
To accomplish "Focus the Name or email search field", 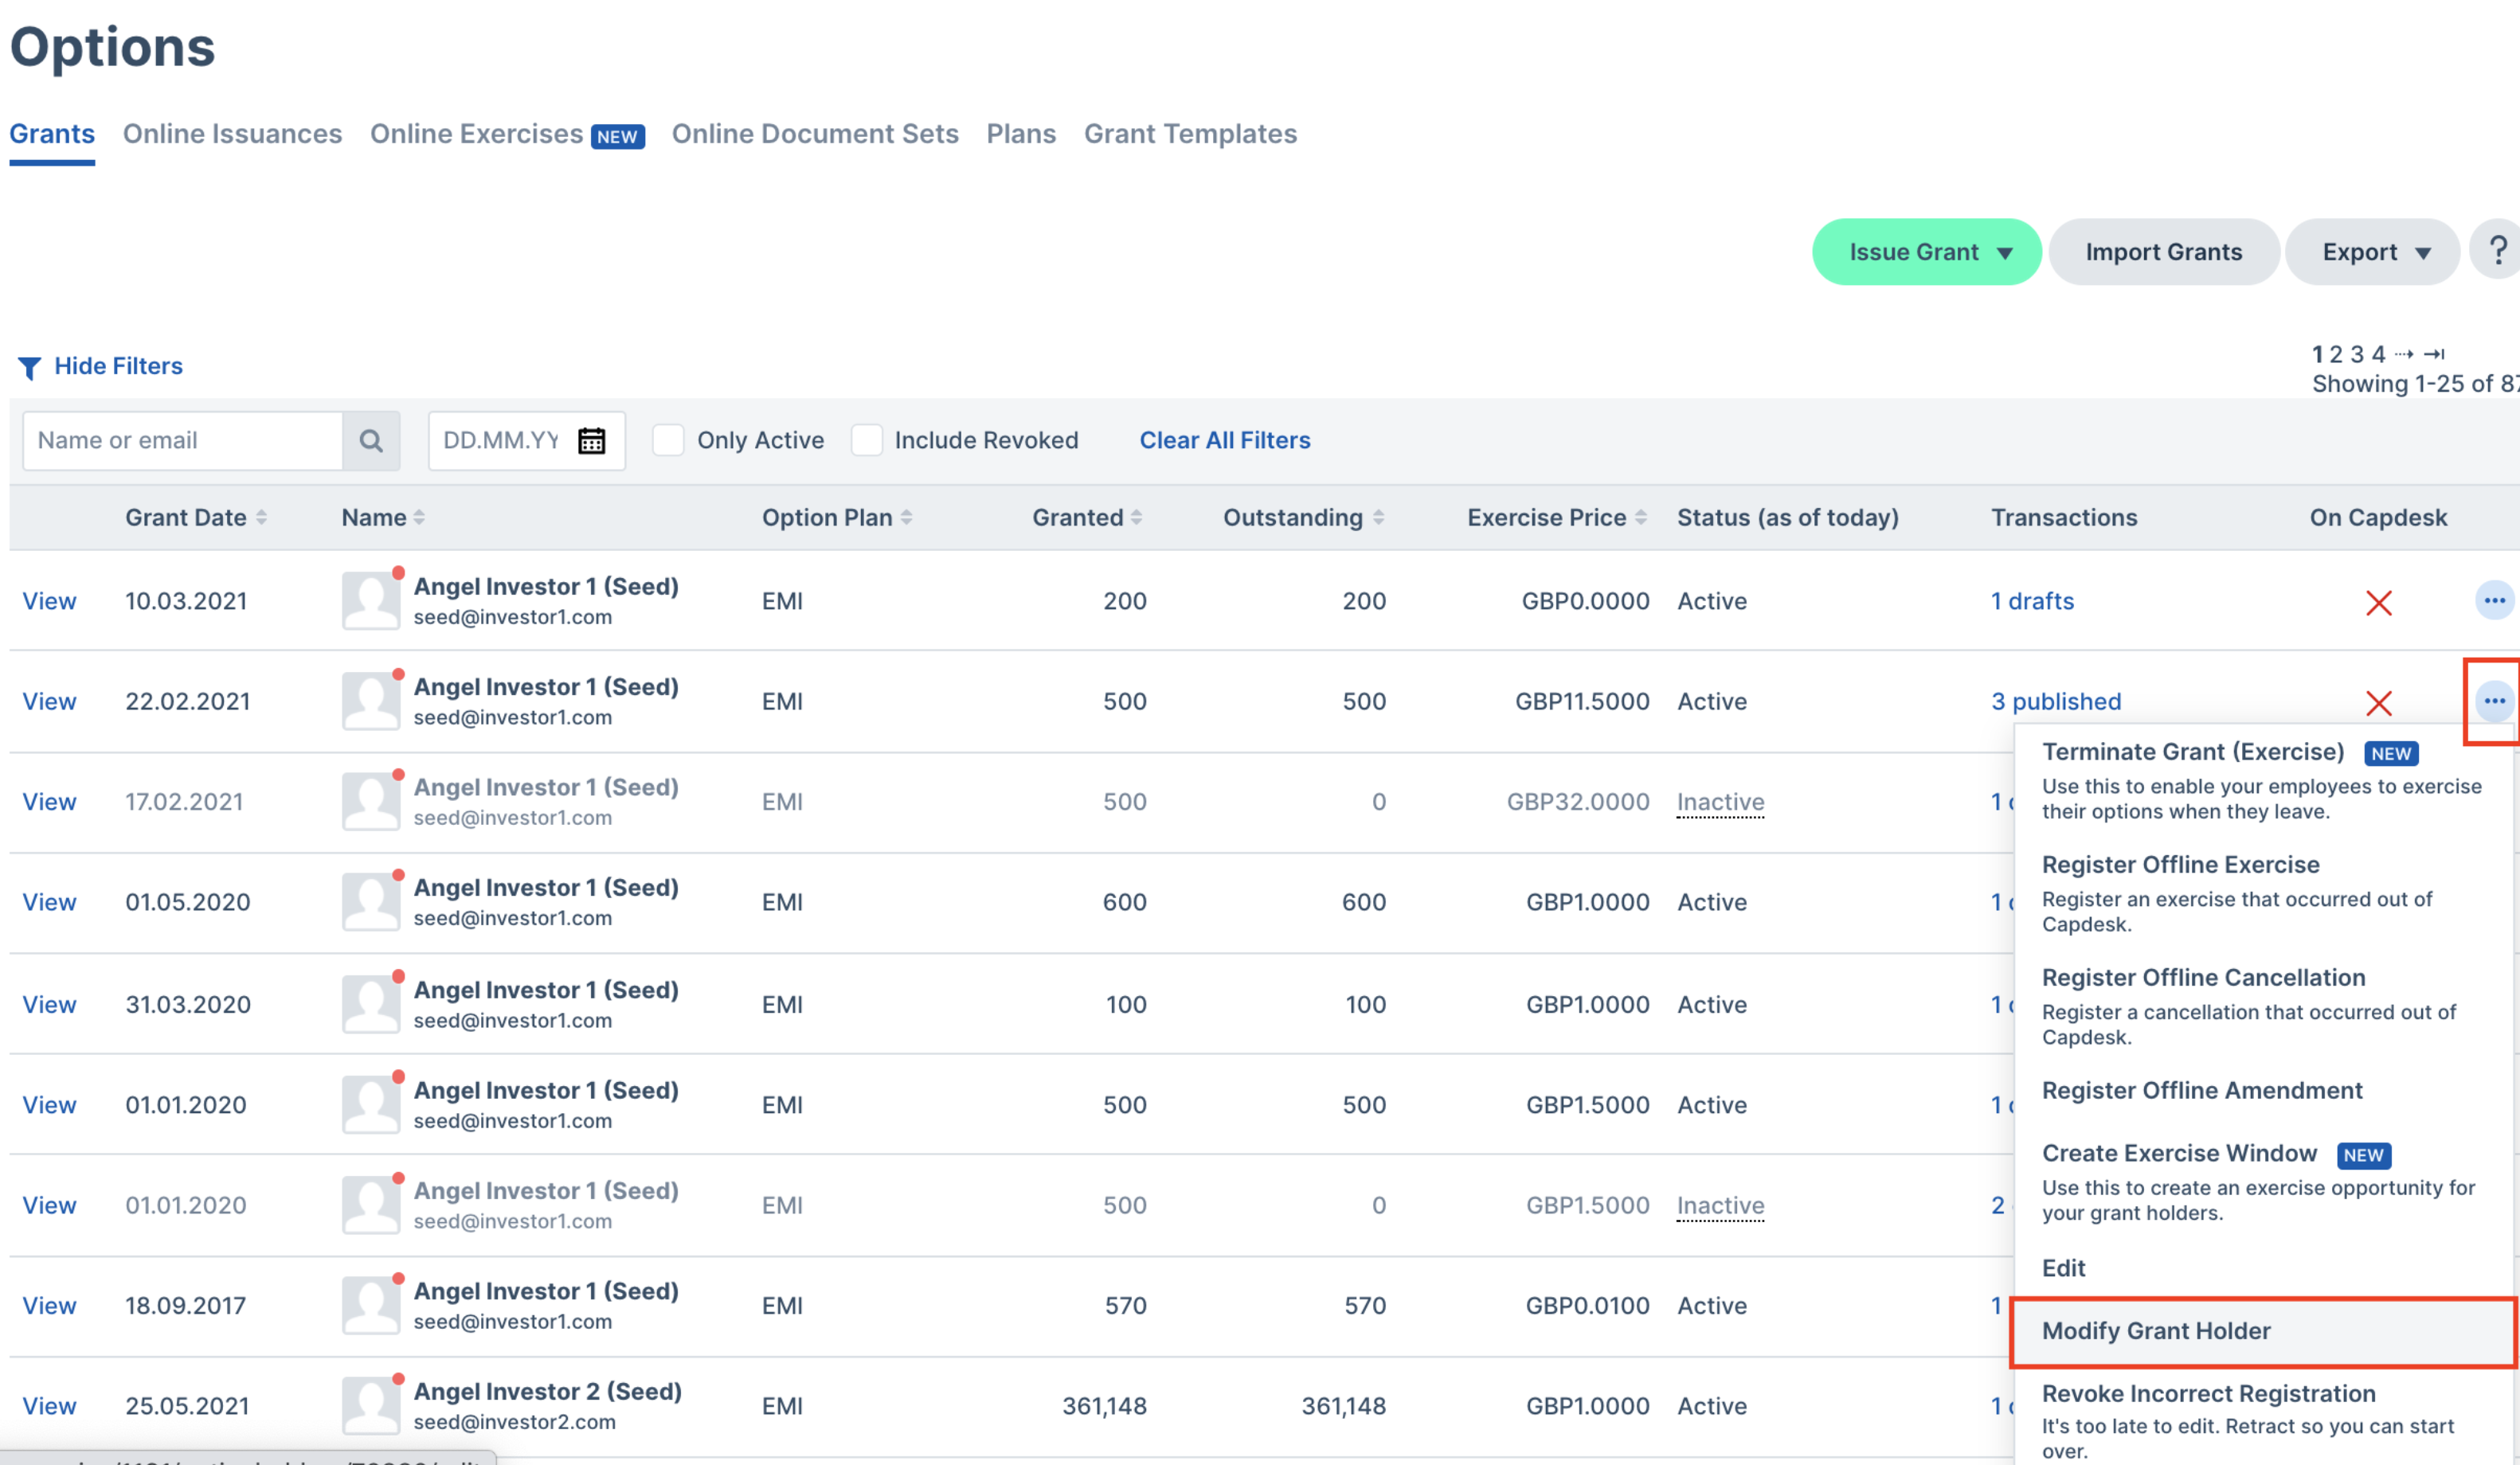I will pyautogui.click(x=183, y=440).
